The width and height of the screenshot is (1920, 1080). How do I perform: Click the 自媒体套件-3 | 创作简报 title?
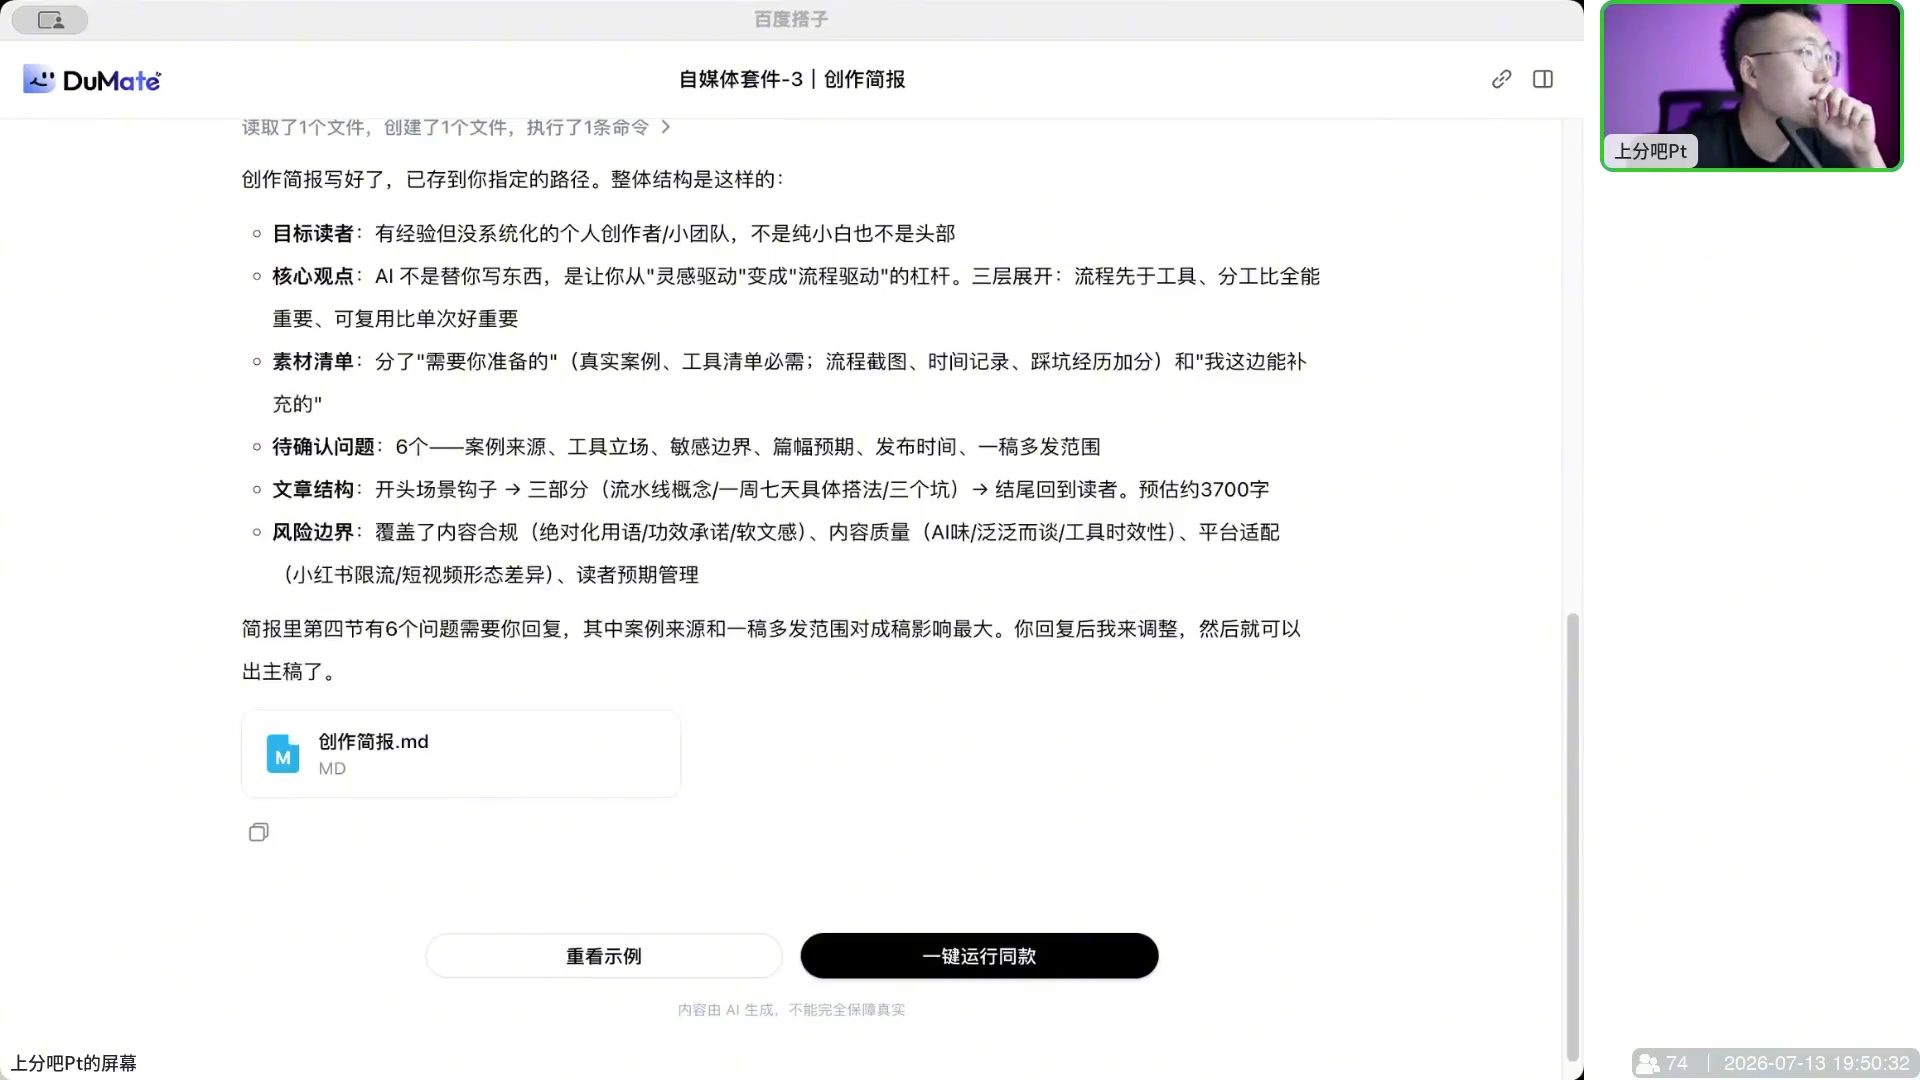pos(792,79)
